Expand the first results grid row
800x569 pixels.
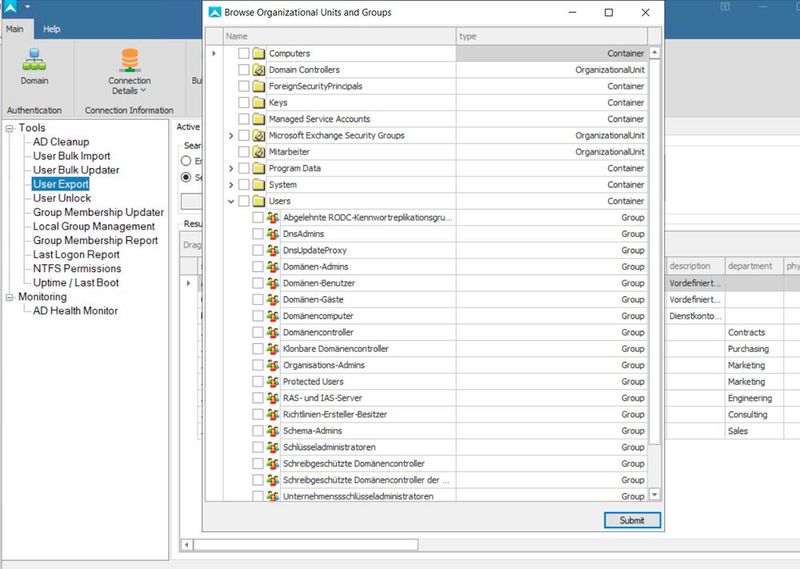(188, 283)
